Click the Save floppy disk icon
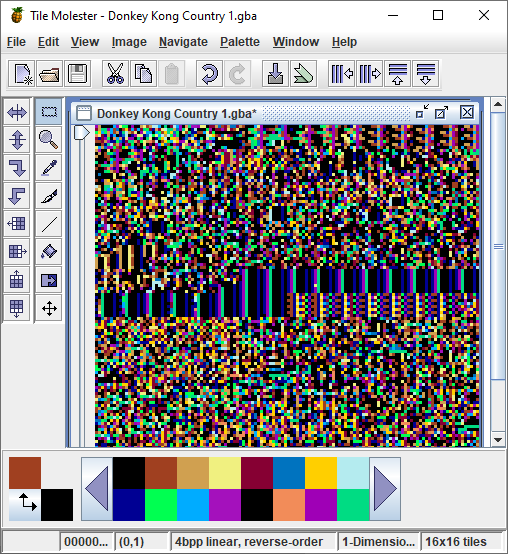 click(77, 74)
